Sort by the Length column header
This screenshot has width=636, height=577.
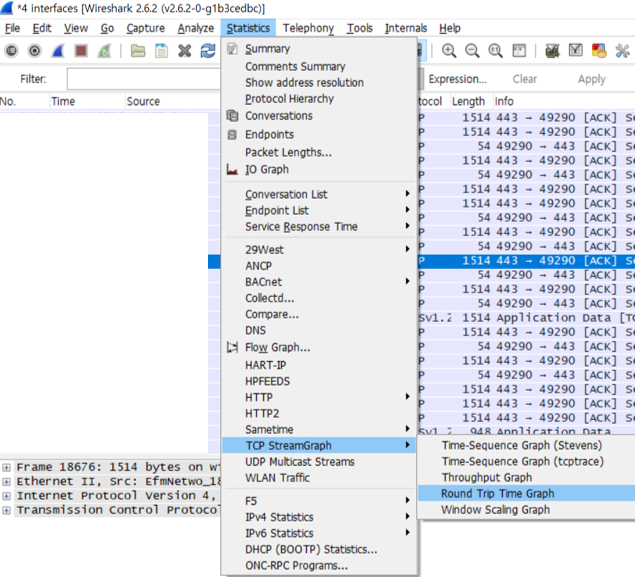468,101
